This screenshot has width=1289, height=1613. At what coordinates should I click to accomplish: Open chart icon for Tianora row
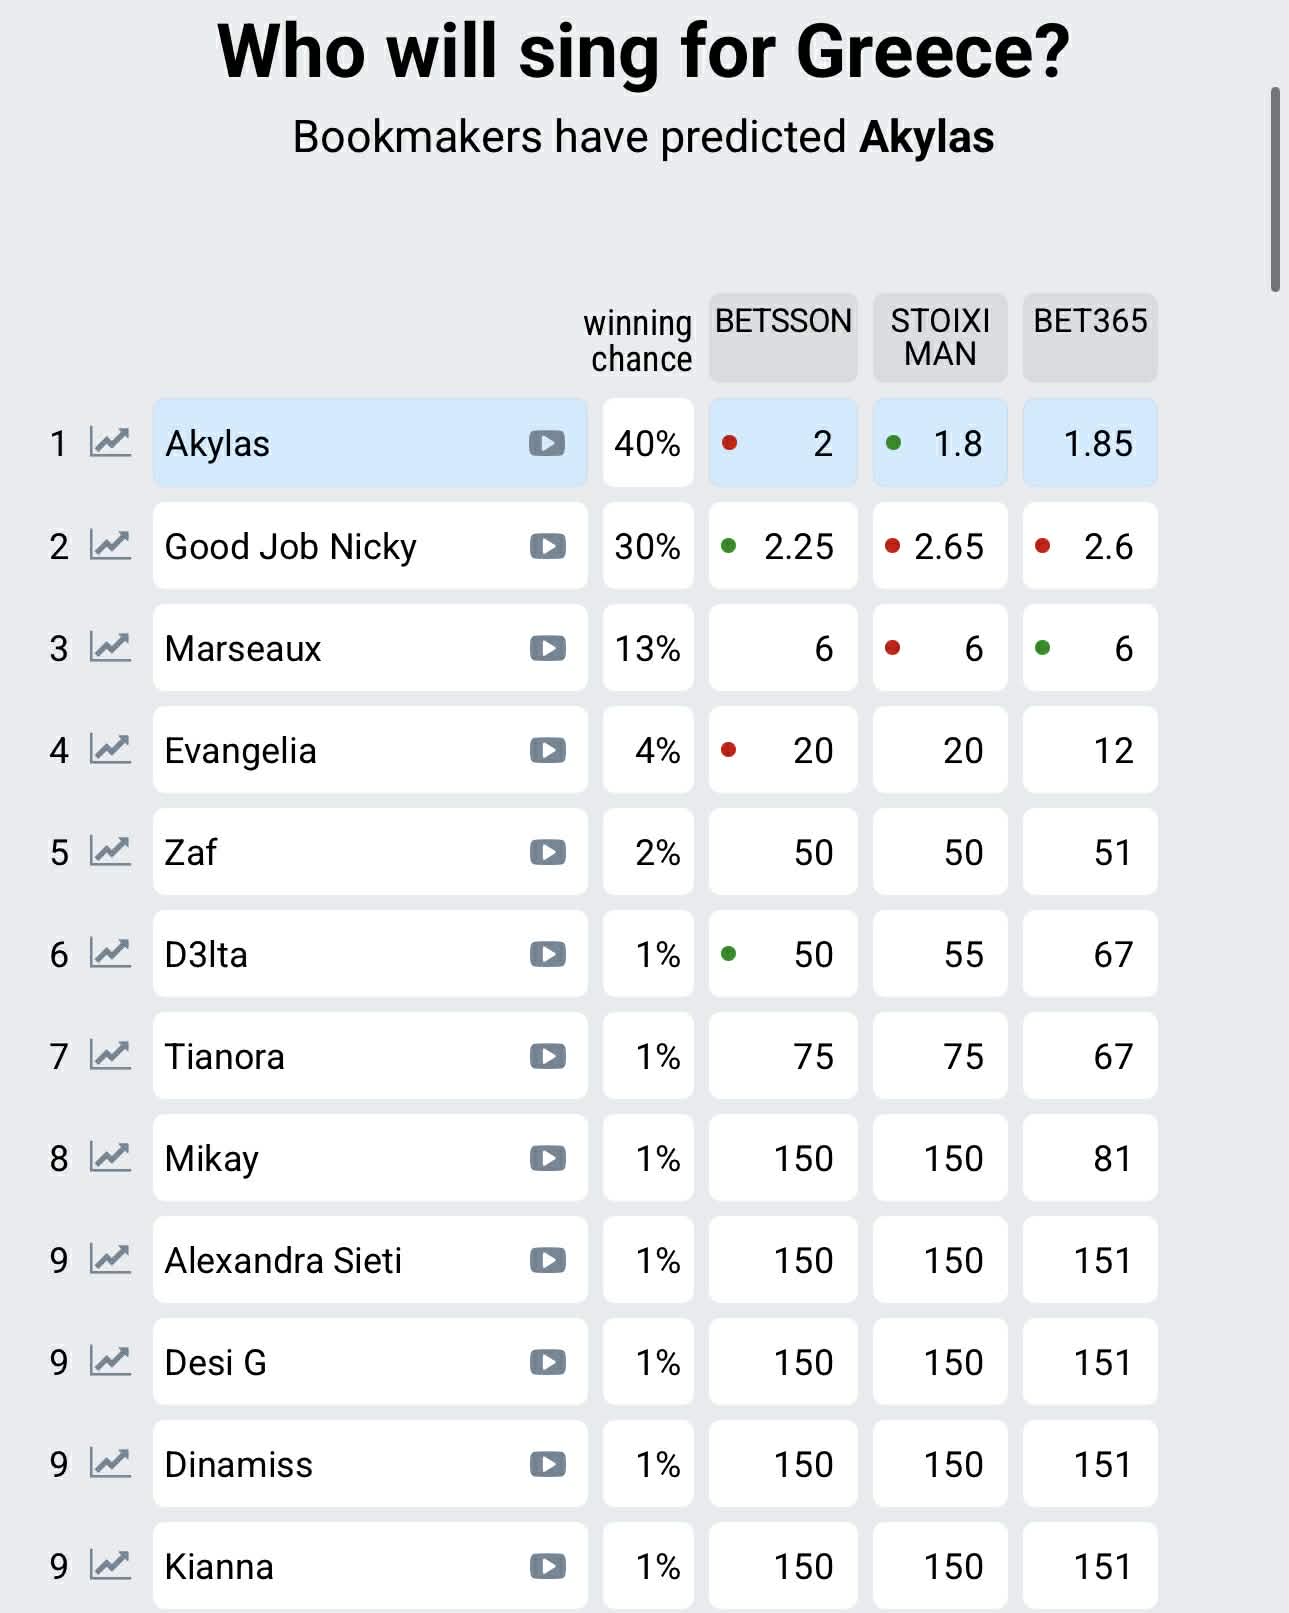(x=110, y=1056)
